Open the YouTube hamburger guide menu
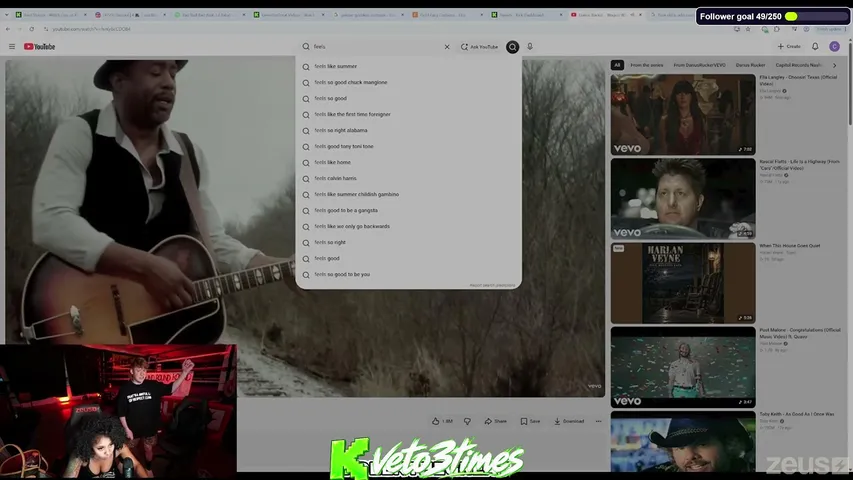This screenshot has width=853, height=480. [12, 47]
